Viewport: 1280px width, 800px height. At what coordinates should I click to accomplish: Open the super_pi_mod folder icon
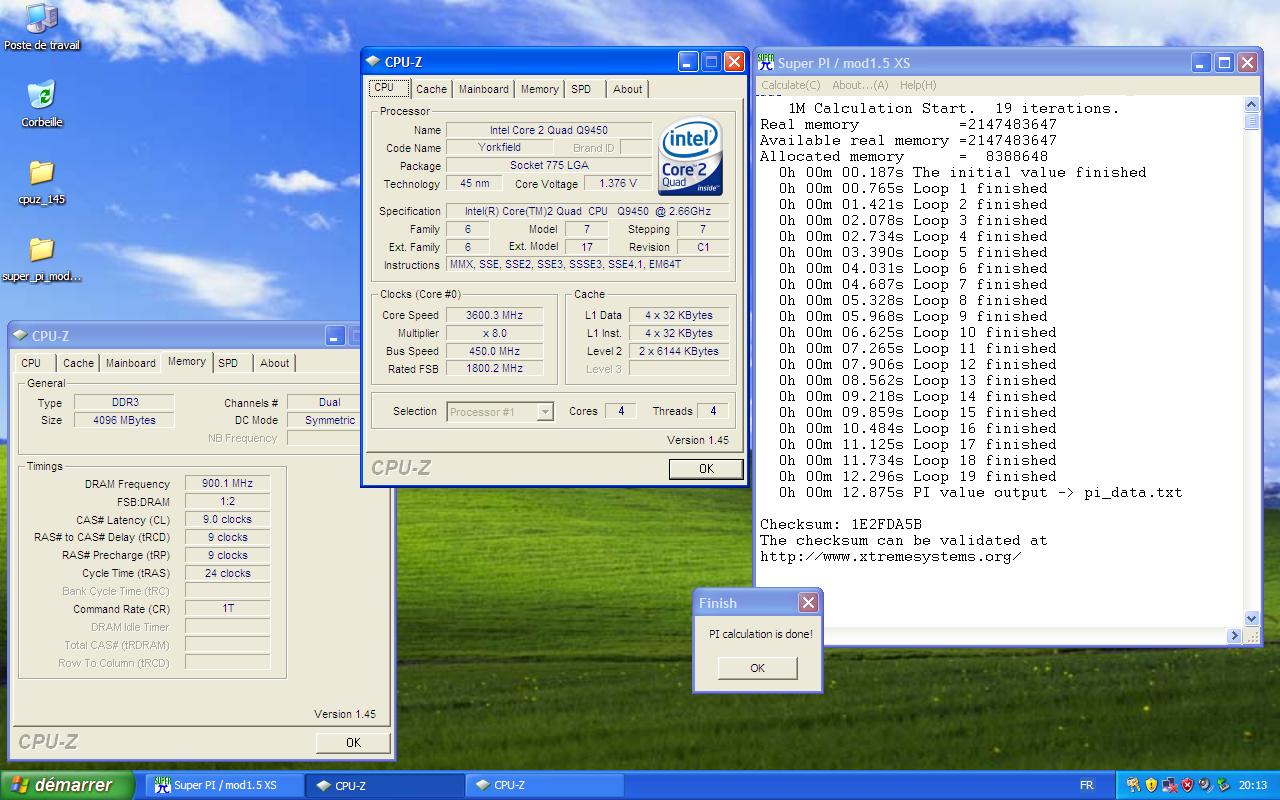tap(41, 250)
